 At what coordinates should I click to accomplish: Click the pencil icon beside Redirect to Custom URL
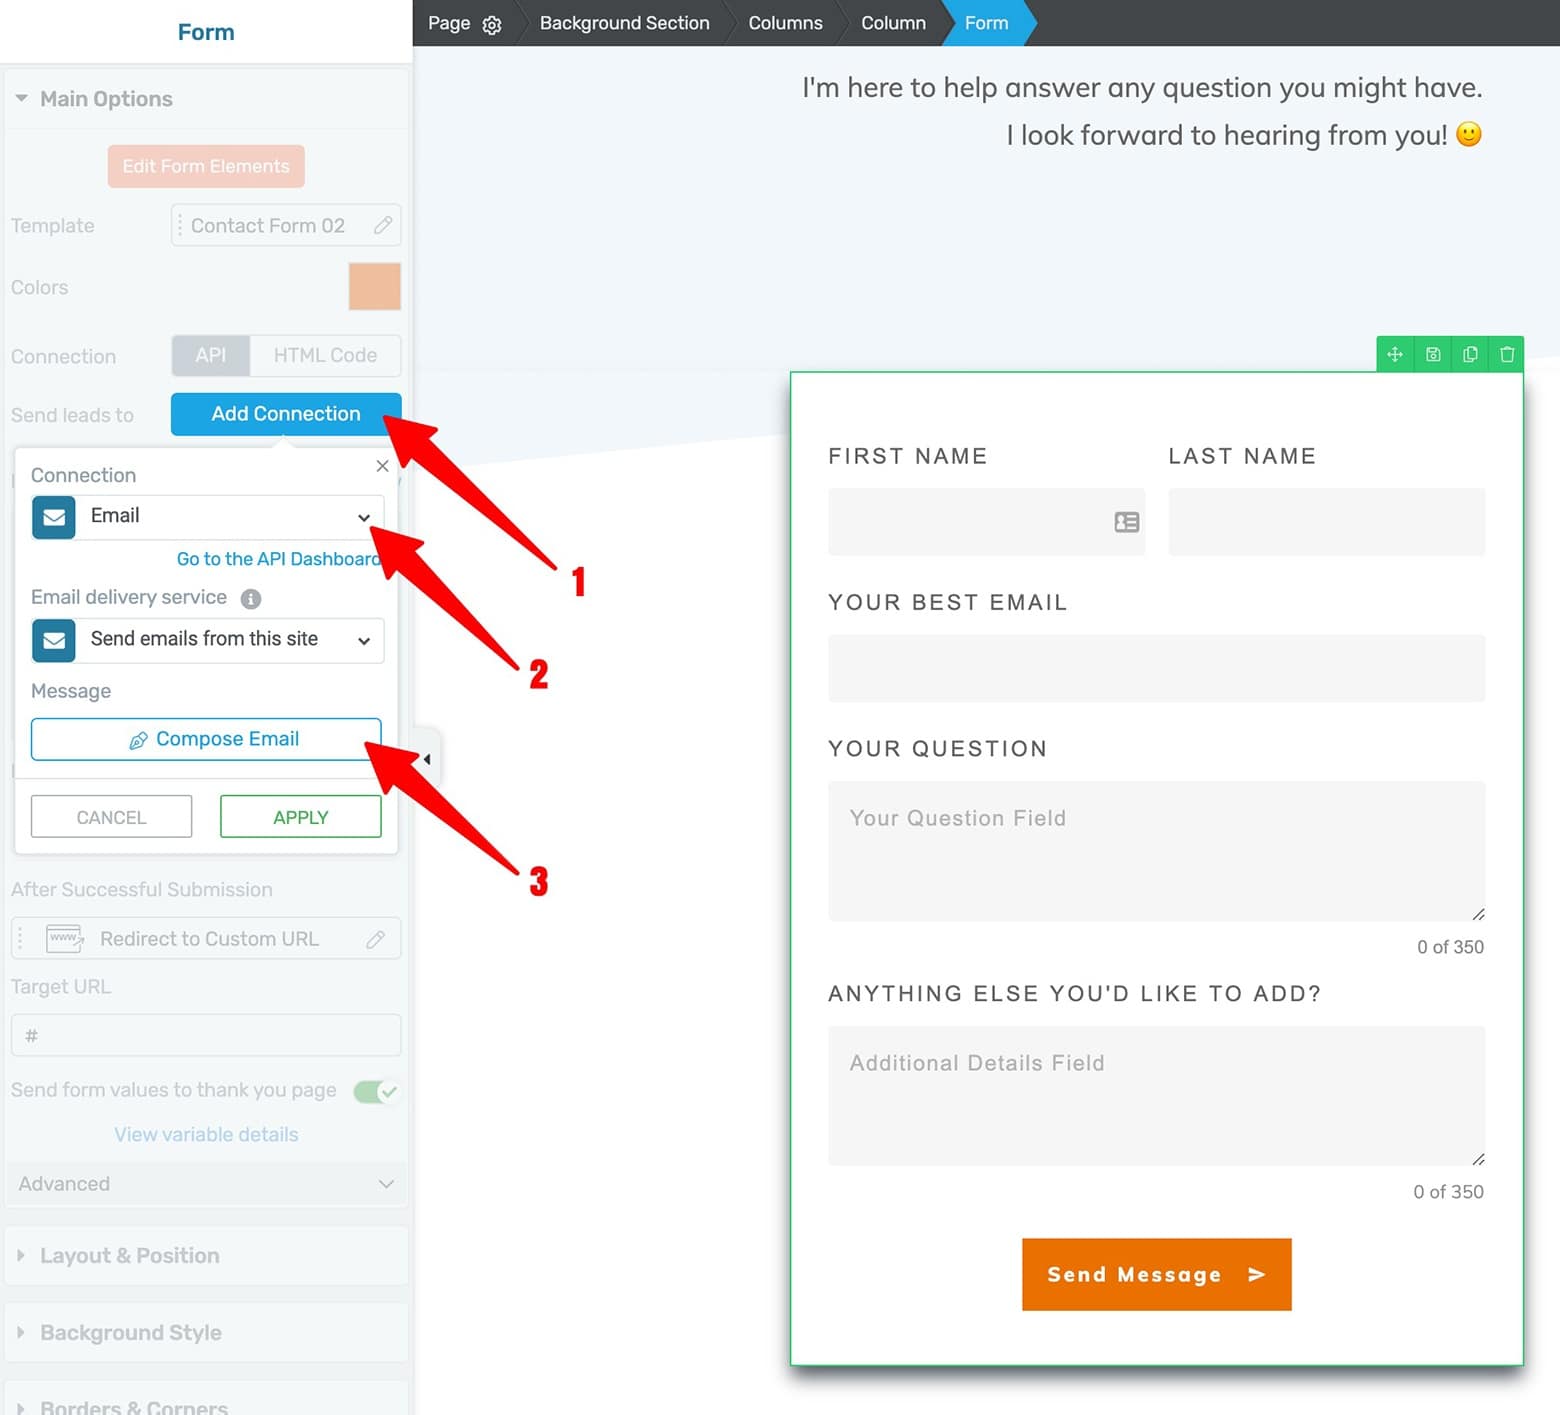[376, 938]
